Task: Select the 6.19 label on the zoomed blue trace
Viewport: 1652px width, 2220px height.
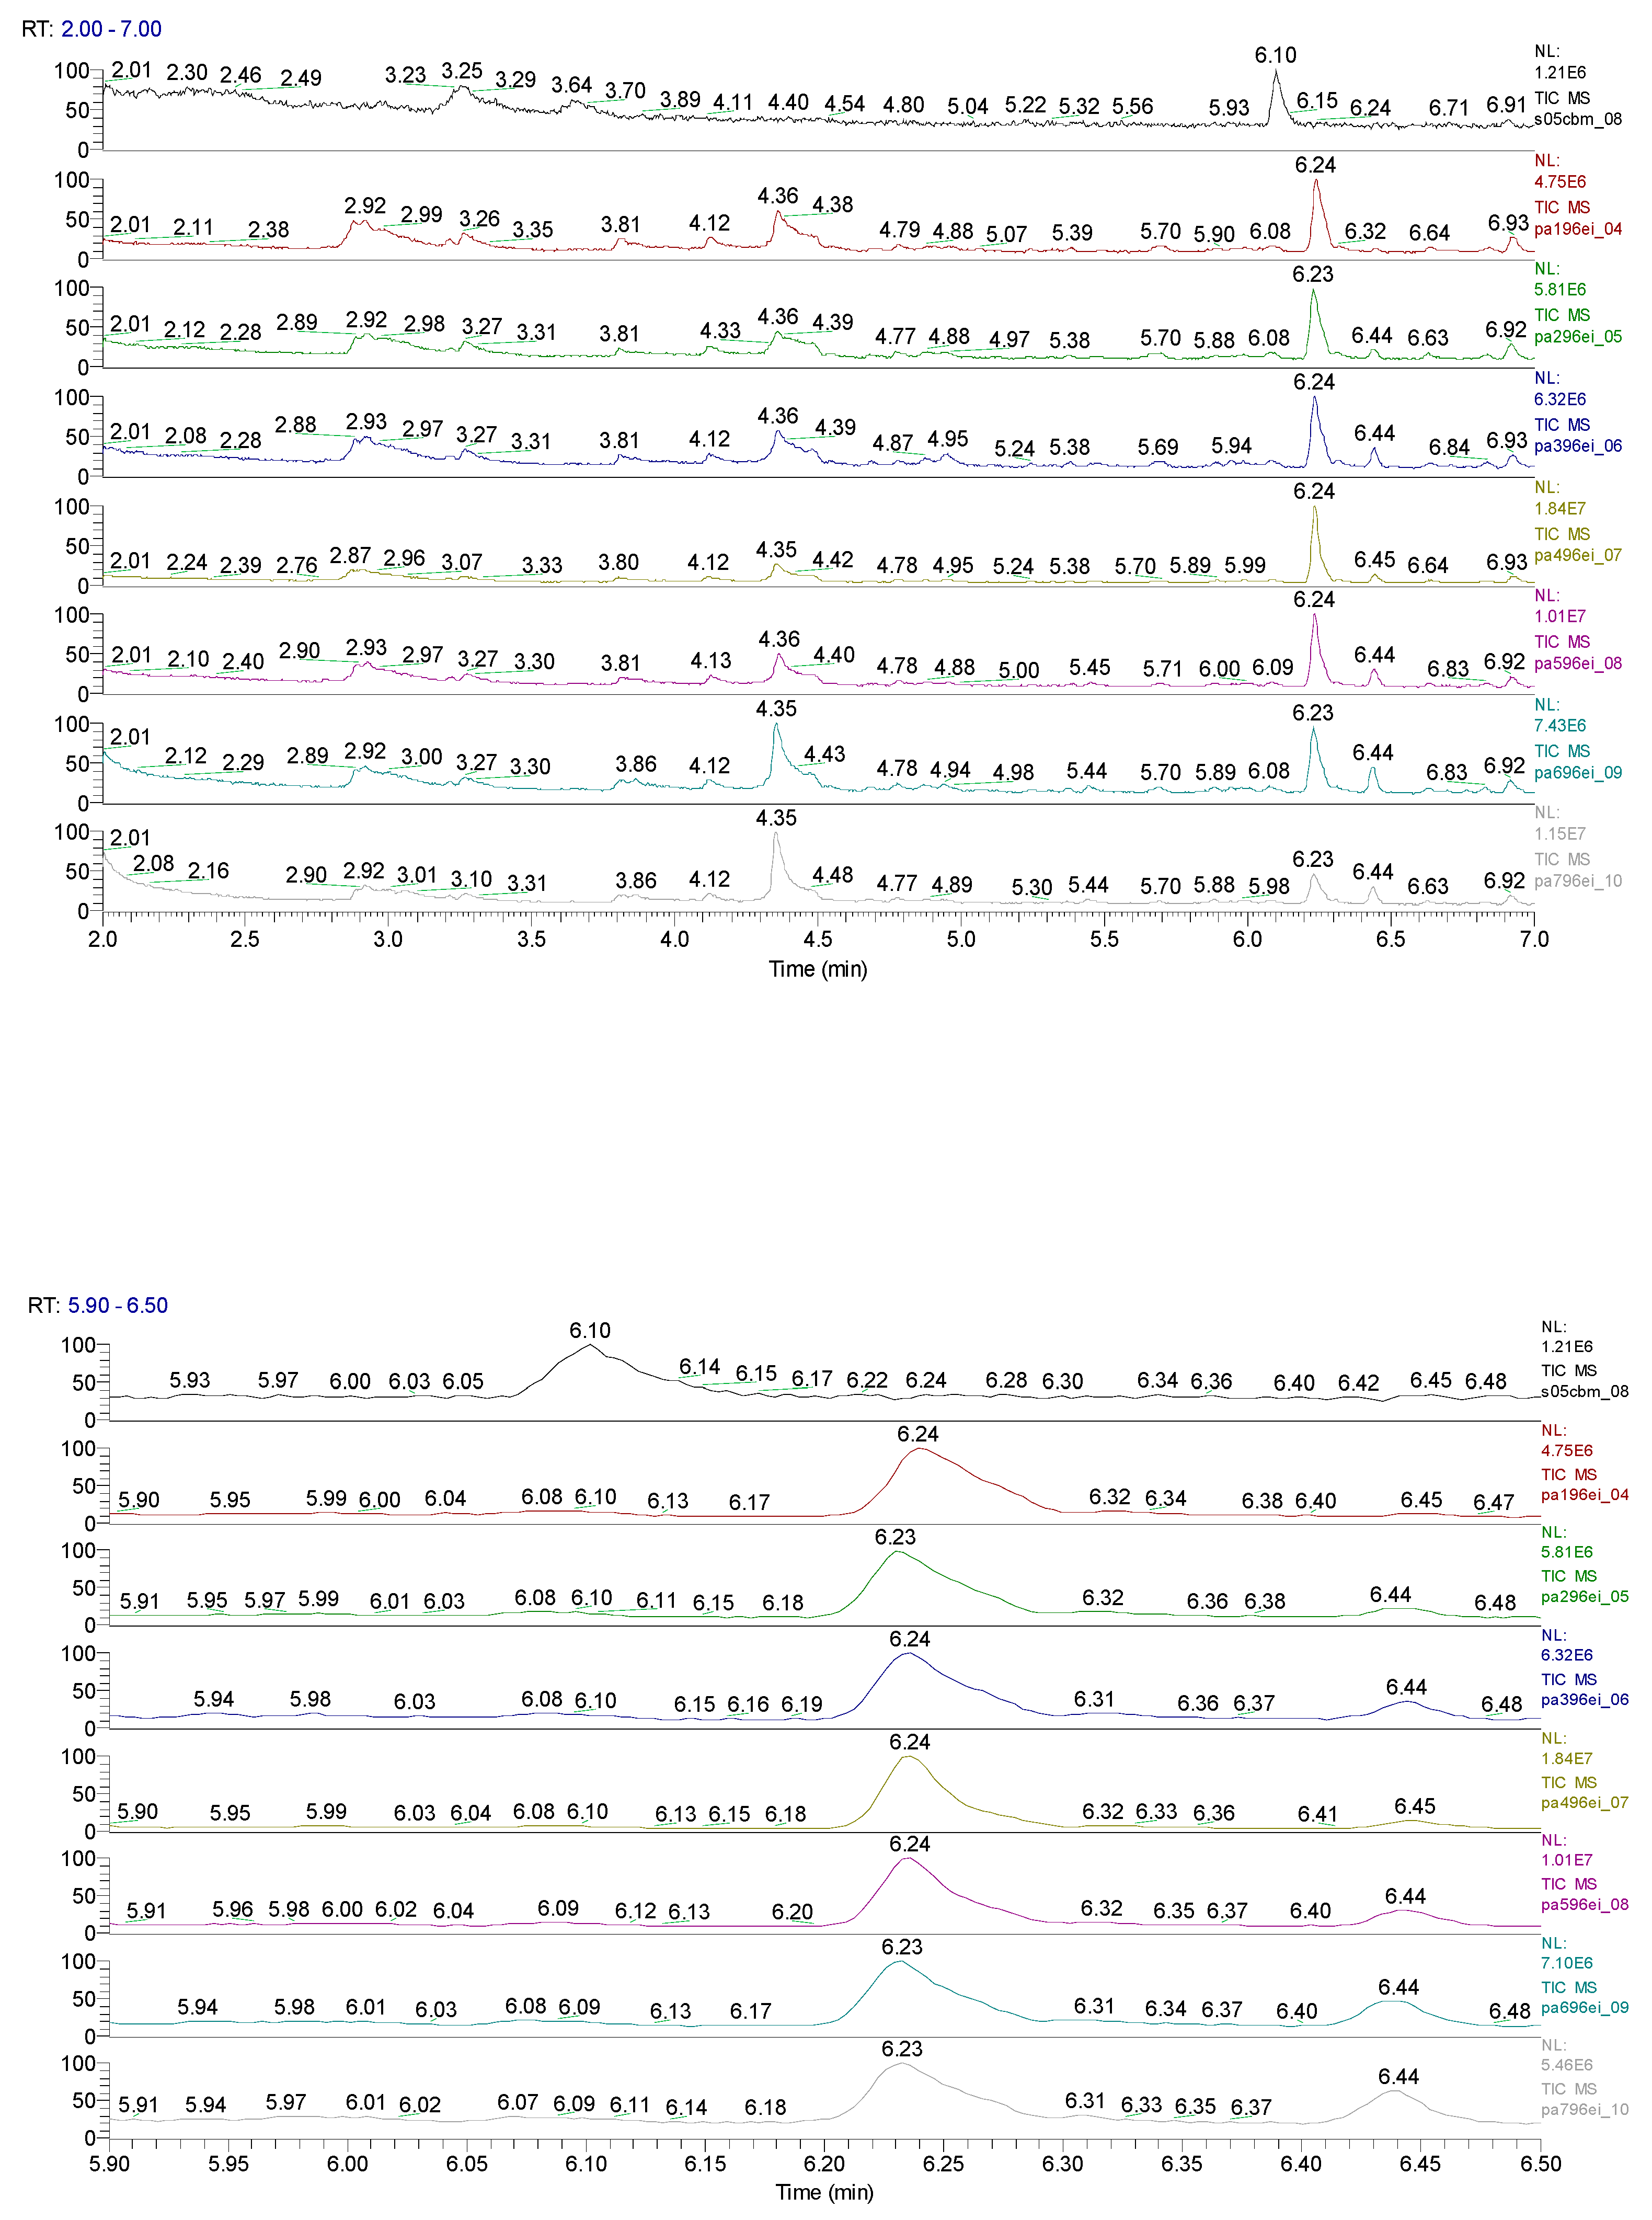Action: tap(802, 1704)
